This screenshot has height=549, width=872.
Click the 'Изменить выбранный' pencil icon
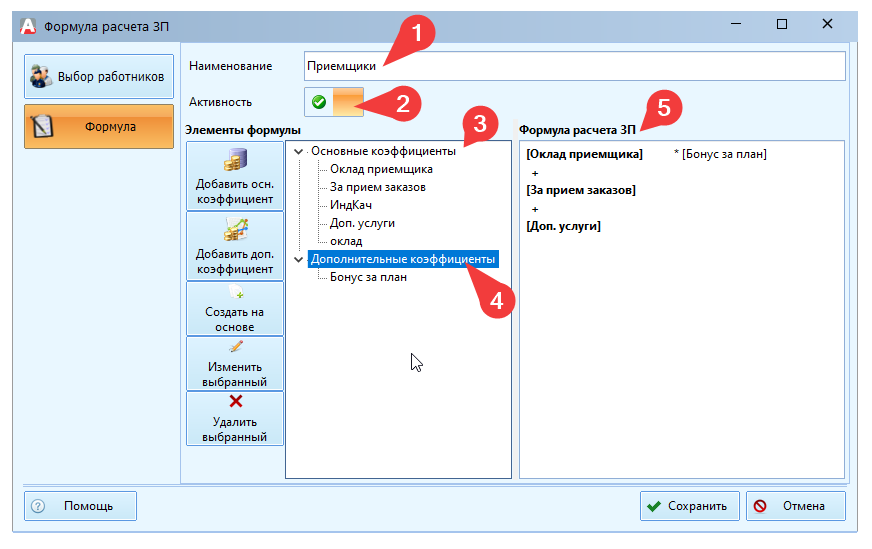coord(235,348)
